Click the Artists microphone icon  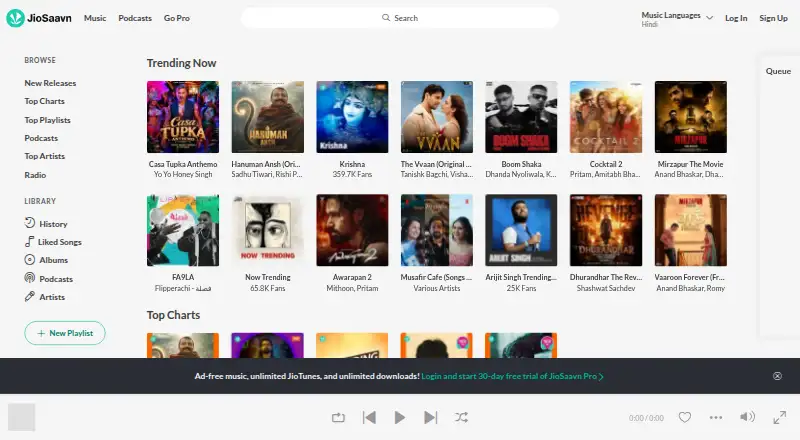[x=30, y=296]
